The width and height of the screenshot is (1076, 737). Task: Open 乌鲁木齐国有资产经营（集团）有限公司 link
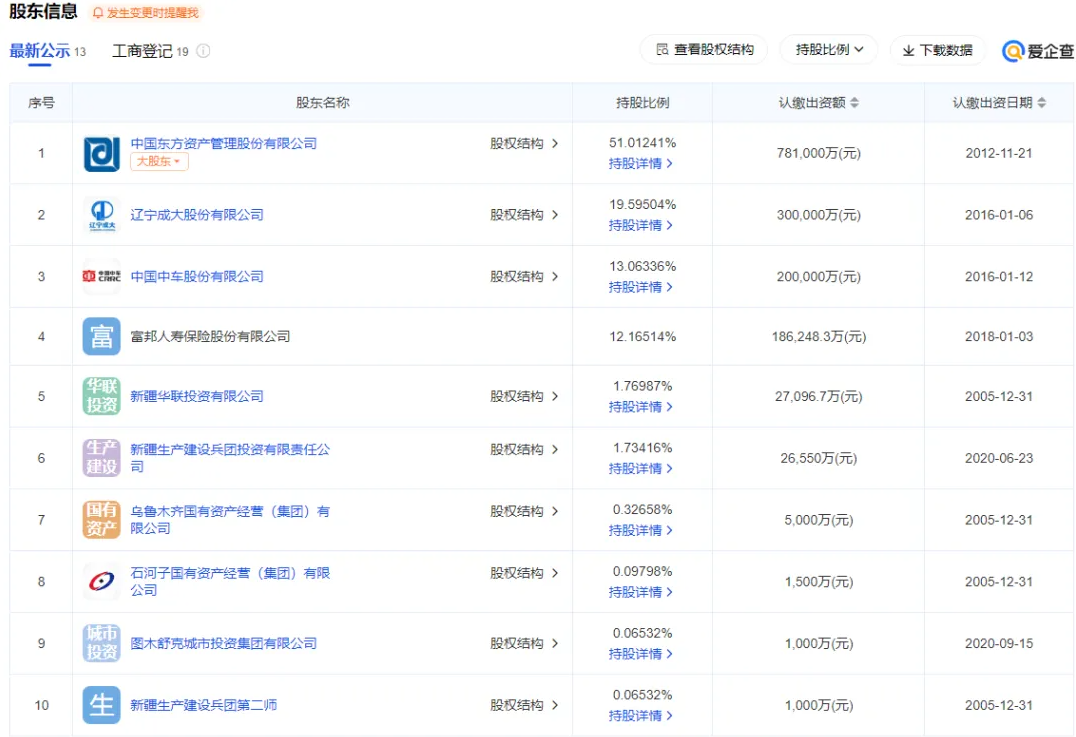coord(231,519)
